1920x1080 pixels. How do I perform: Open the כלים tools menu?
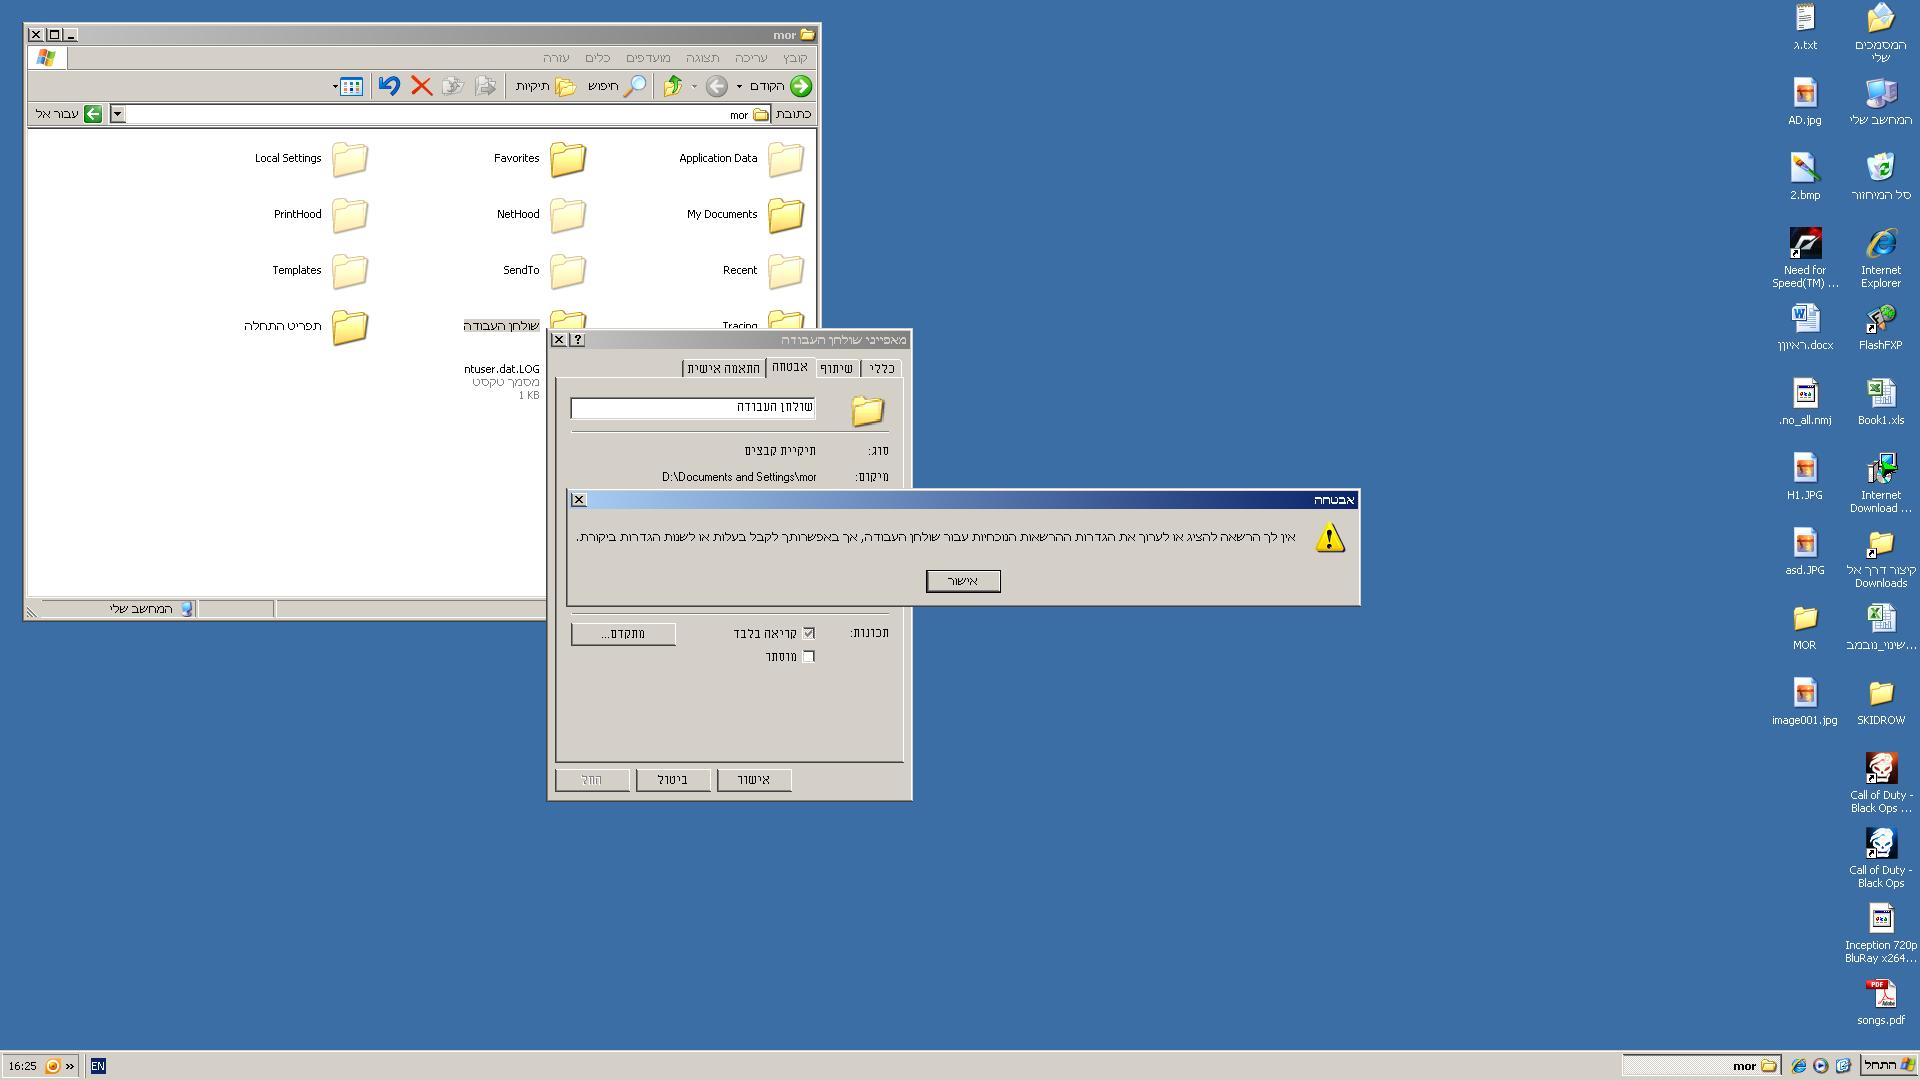pyautogui.click(x=598, y=58)
